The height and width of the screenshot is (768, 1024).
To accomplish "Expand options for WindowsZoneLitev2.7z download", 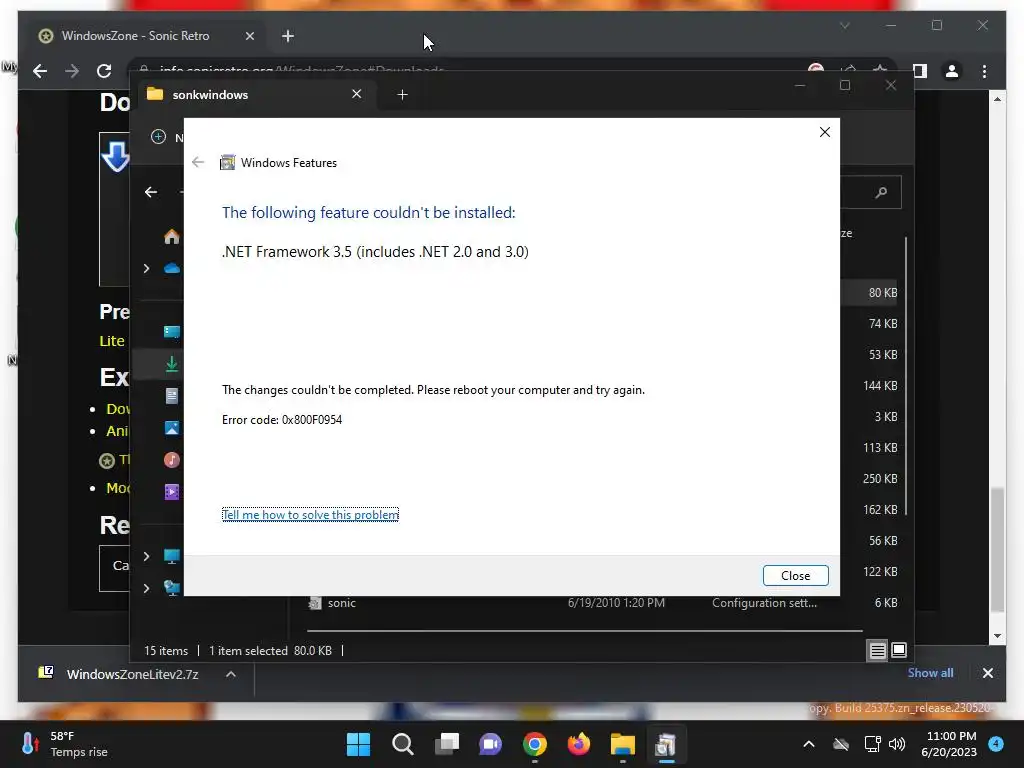I will point(231,674).
